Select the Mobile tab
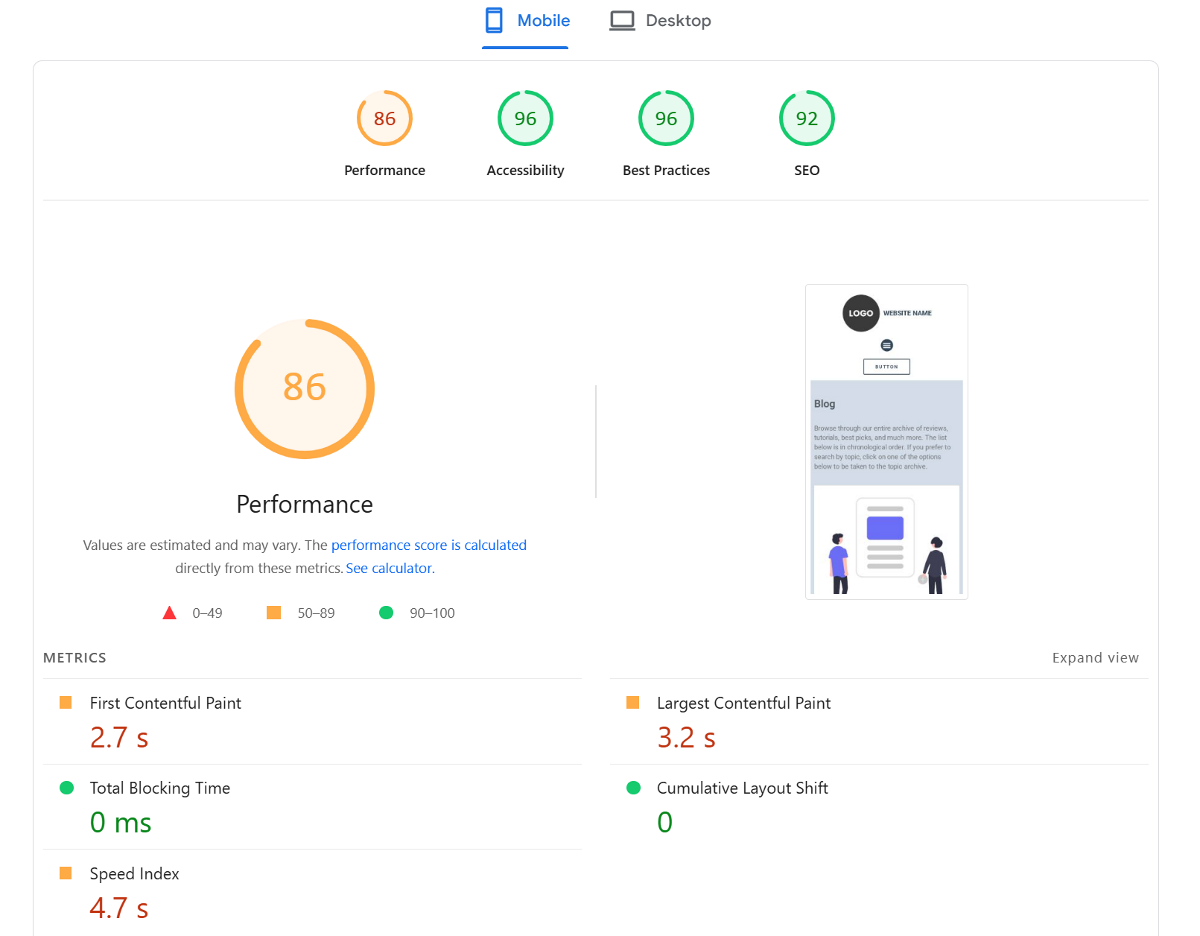This screenshot has height=936, width=1200. coord(525,20)
